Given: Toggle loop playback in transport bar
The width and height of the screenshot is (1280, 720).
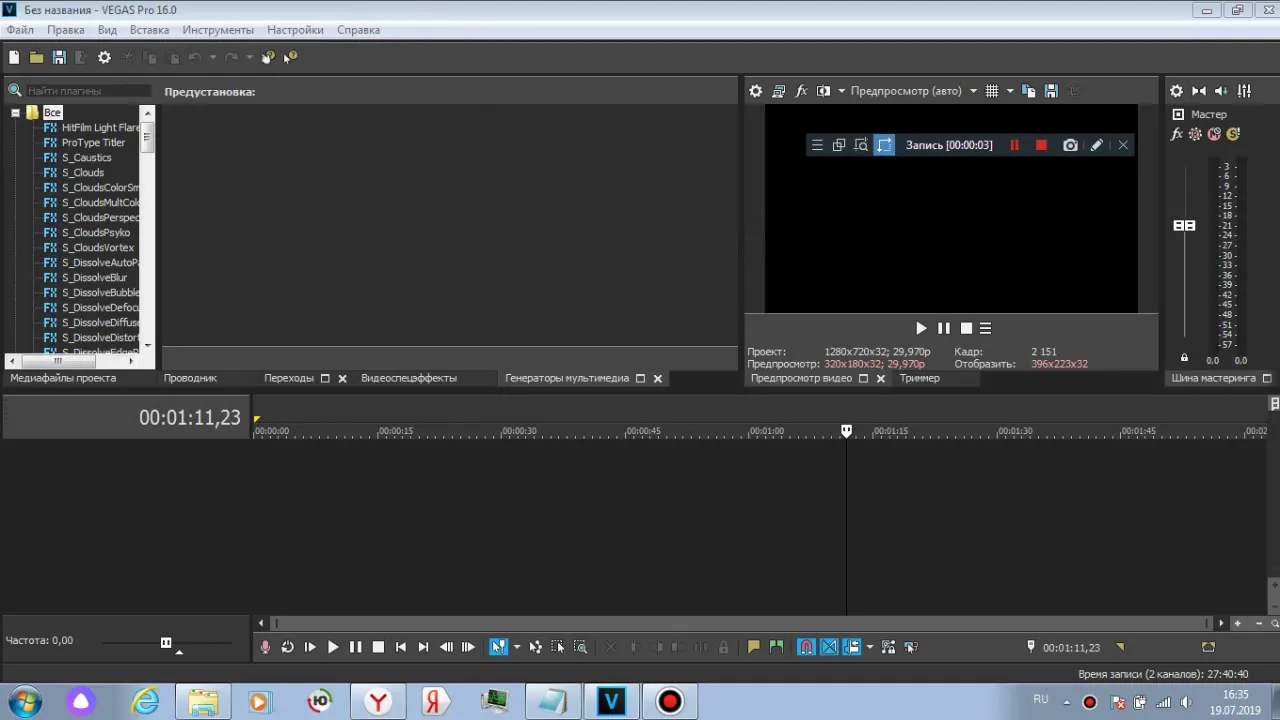Looking at the screenshot, I should click(287, 647).
